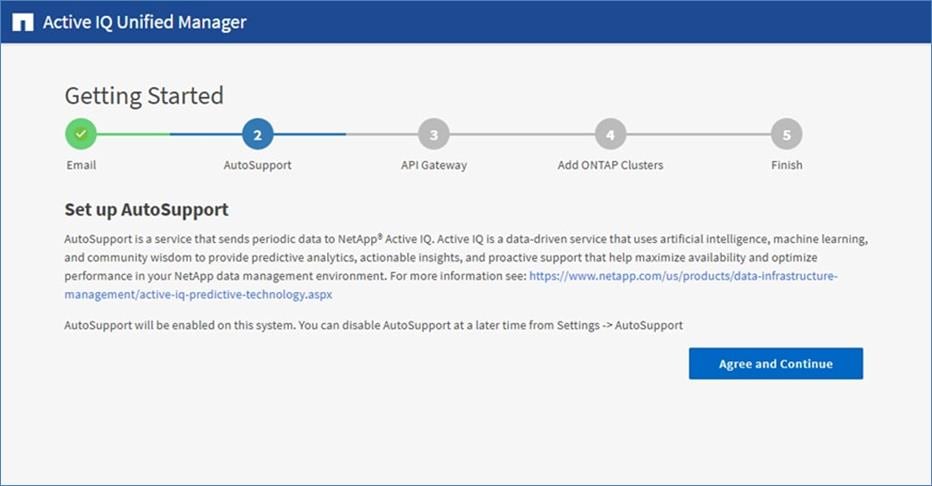Image resolution: width=932 pixels, height=486 pixels.
Task: Open the NetApp Active IQ predictive technology link
Action: pos(683,276)
